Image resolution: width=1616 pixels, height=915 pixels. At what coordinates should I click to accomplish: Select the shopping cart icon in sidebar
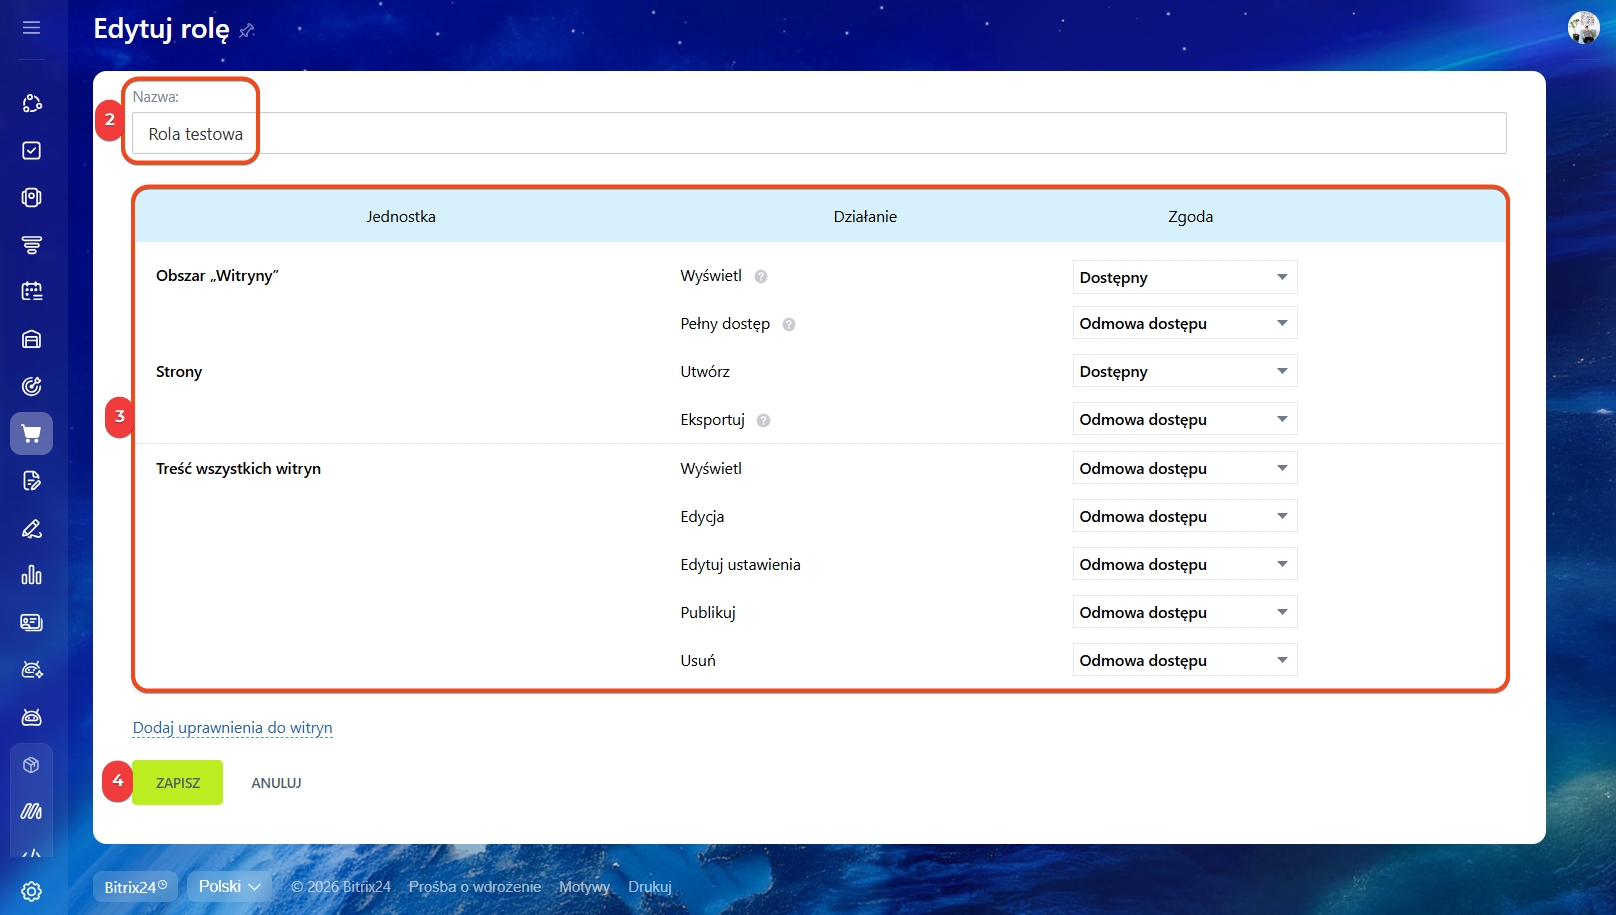pos(32,434)
